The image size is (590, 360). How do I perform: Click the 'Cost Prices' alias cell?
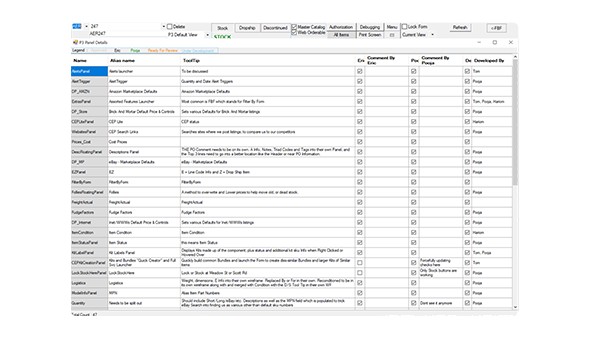click(x=144, y=142)
